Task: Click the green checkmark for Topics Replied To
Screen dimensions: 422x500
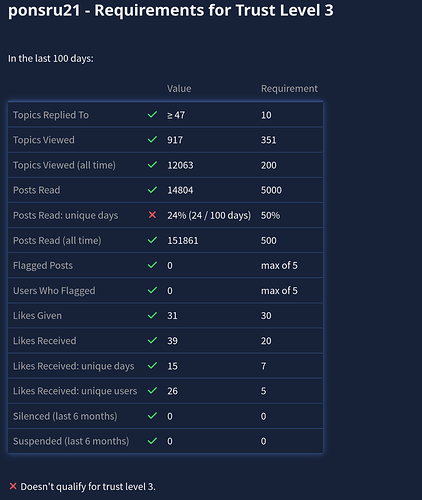Action: point(152,115)
